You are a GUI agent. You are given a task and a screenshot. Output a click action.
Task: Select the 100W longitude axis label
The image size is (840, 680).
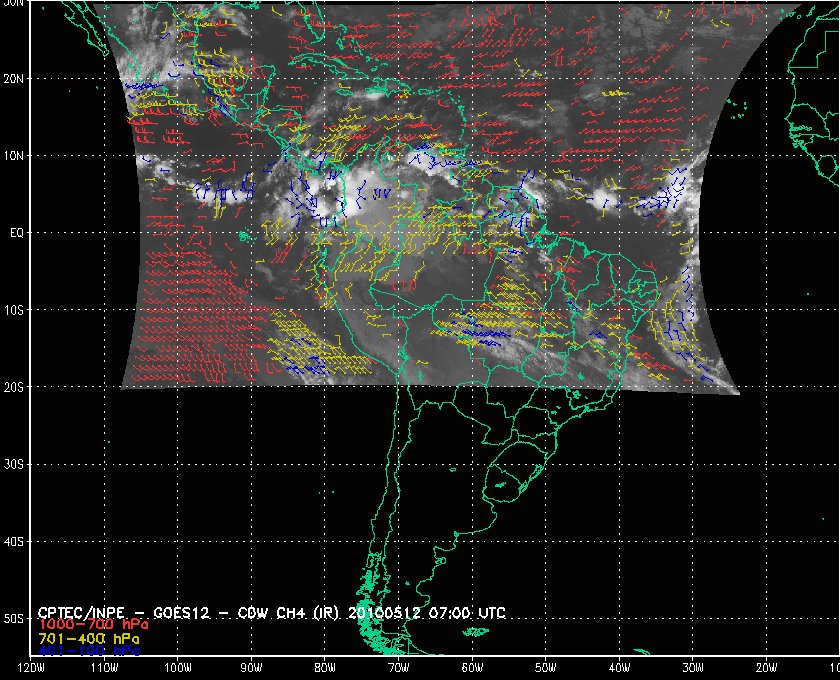tap(177, 668)
